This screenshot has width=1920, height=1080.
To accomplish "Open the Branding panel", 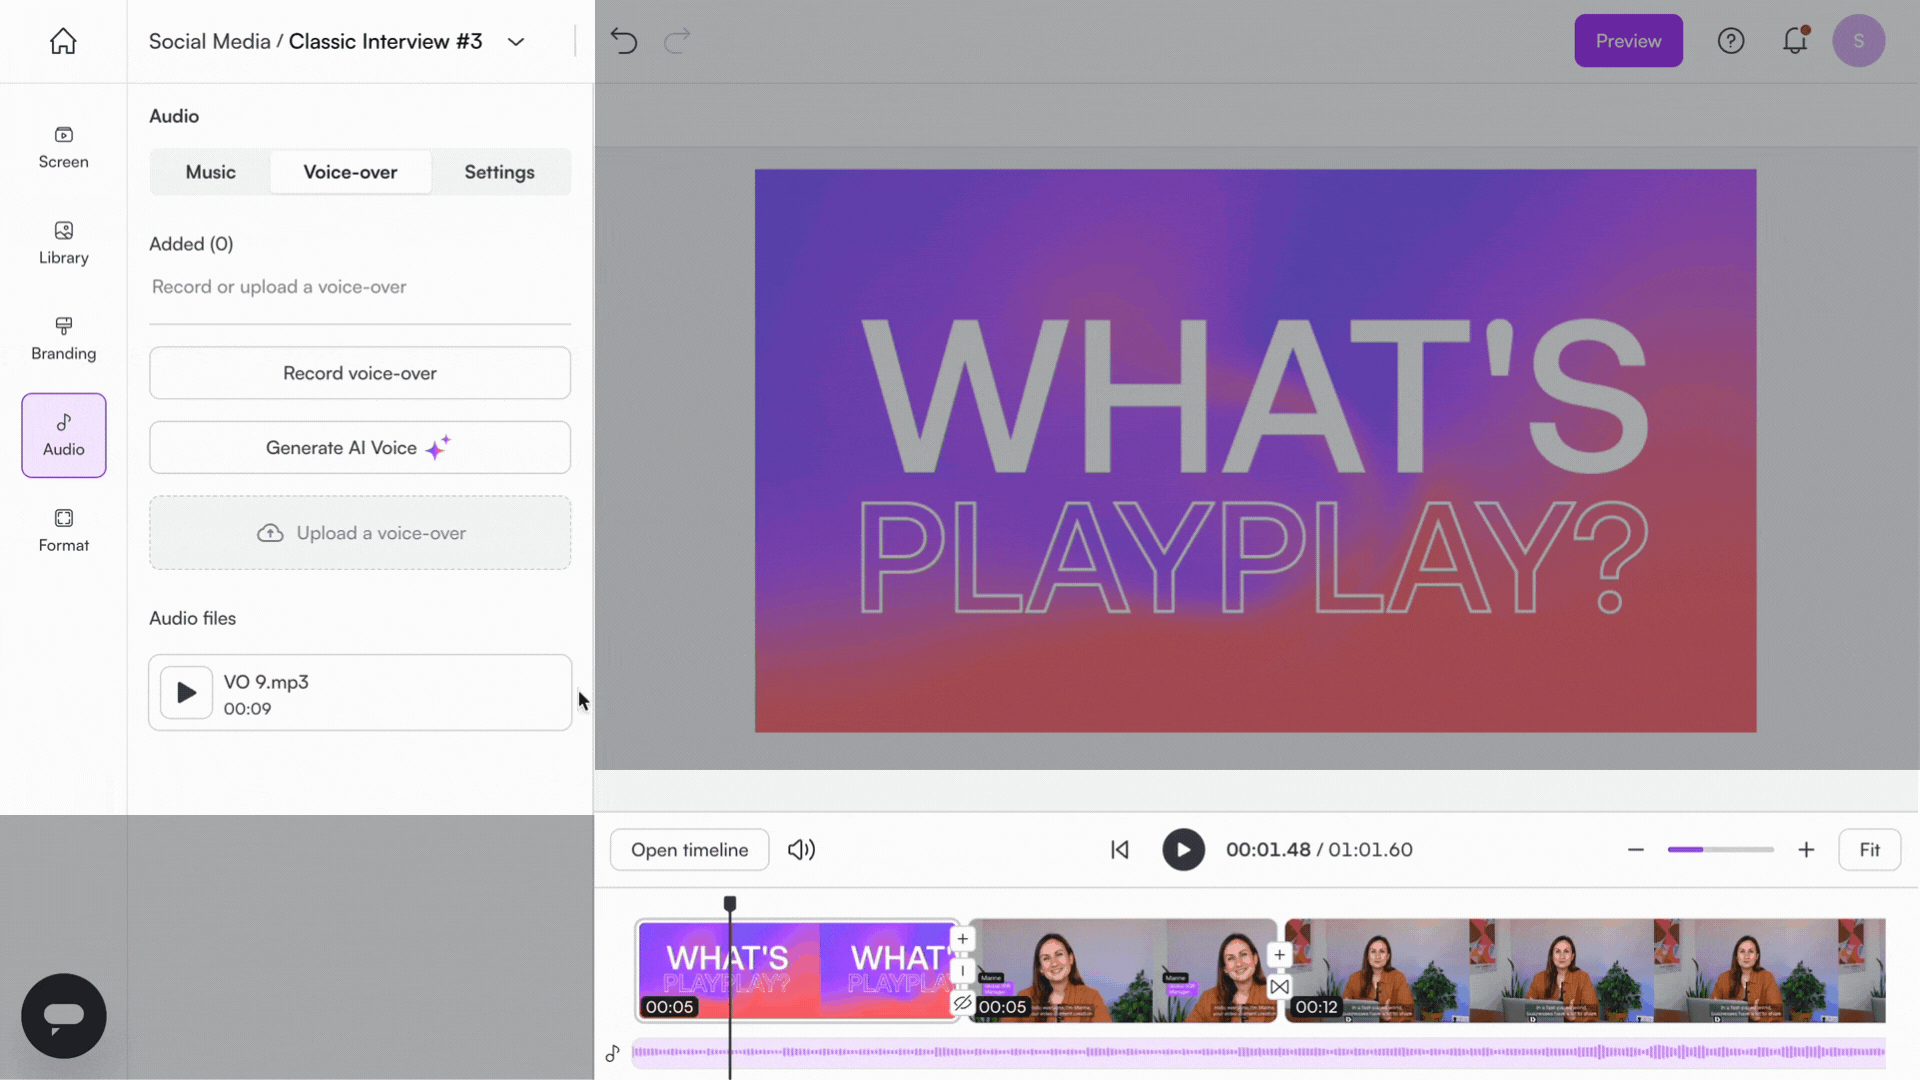I will (x=63, y=339).
